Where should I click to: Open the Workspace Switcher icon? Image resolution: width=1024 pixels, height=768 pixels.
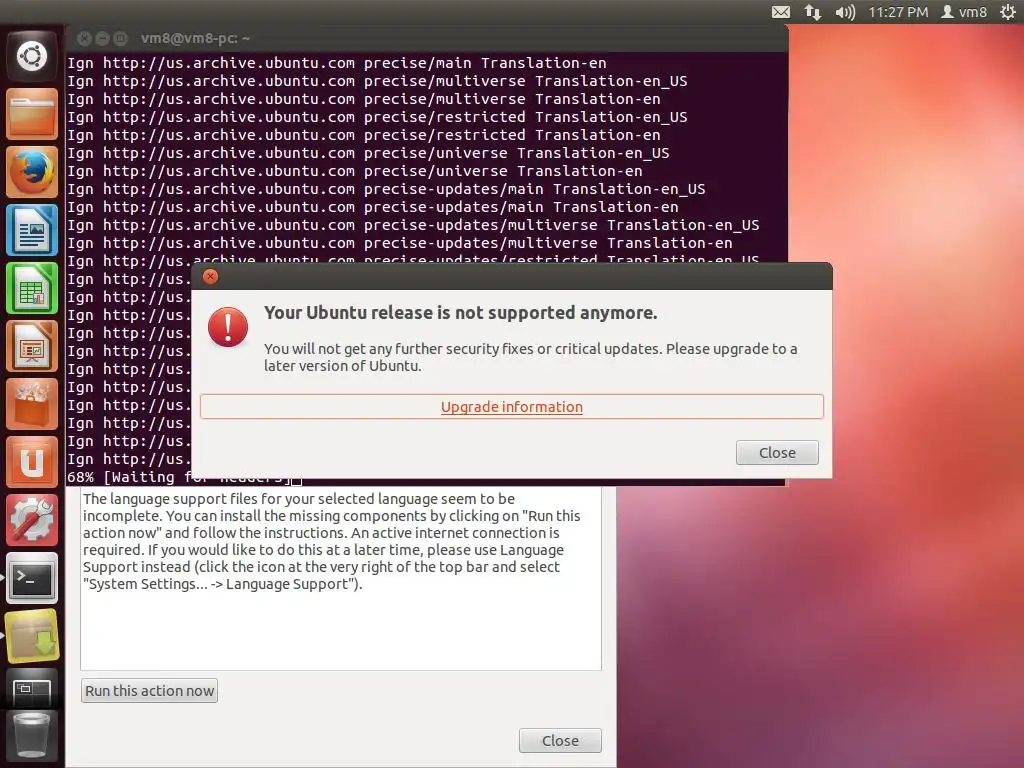click(x=32, y=688)
